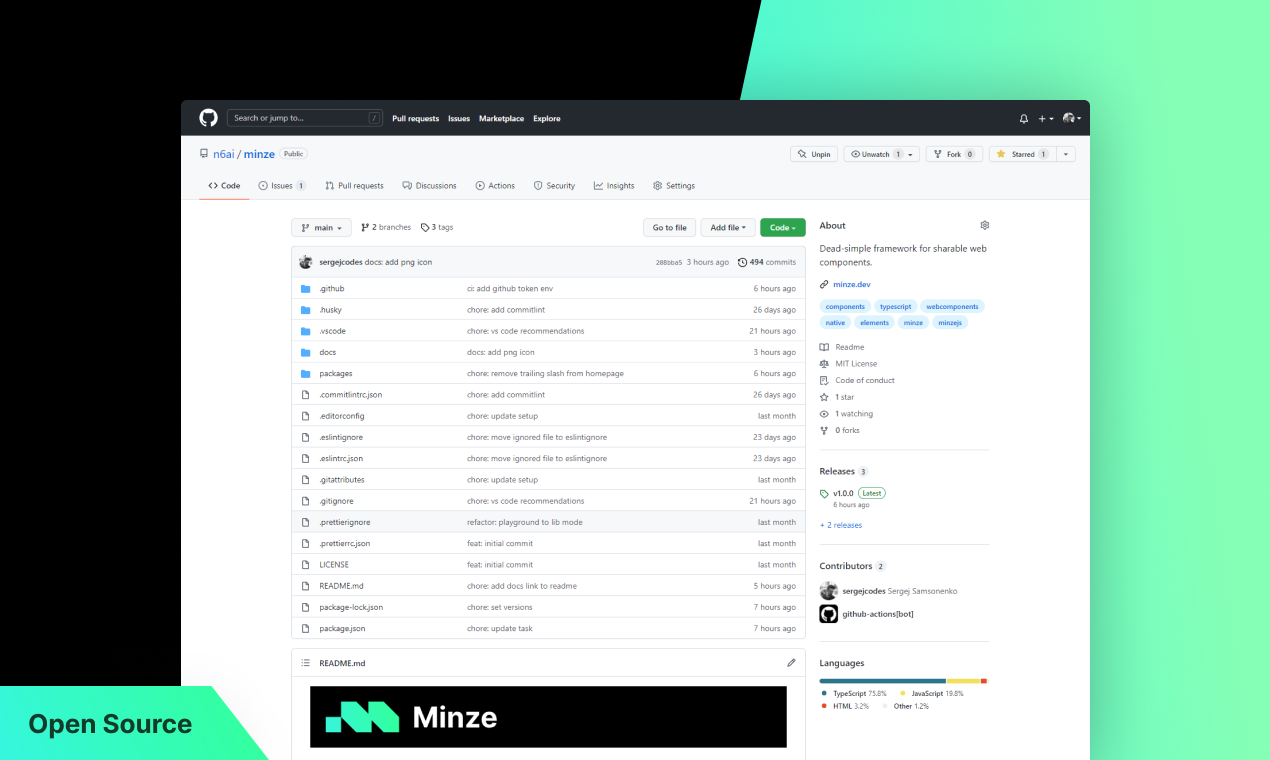Click the Unpin button

pos(814,154)
